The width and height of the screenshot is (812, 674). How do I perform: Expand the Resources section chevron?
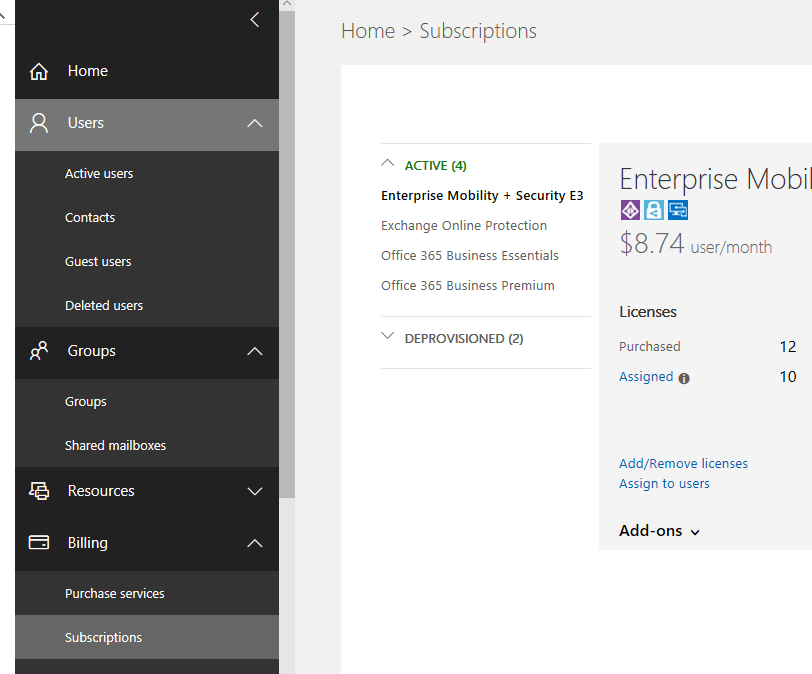click(255, 491)
